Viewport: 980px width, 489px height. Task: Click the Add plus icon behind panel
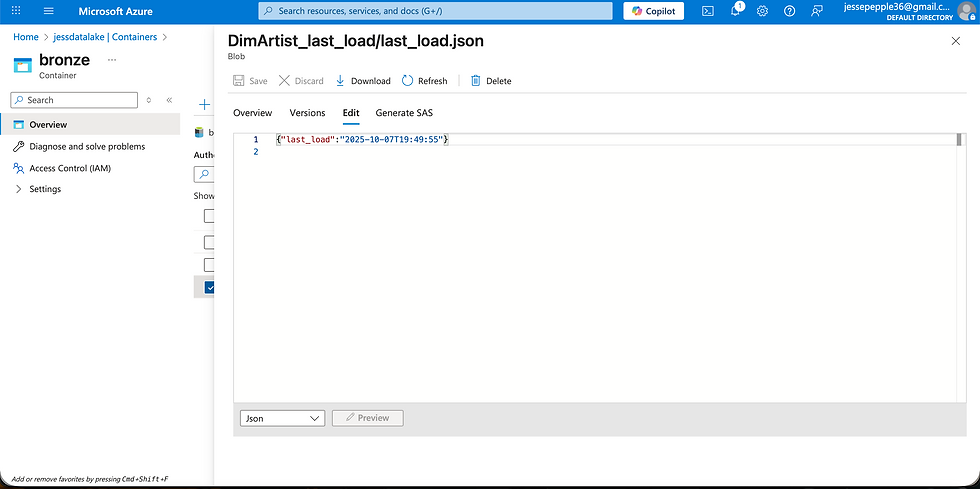coord(204,104)
